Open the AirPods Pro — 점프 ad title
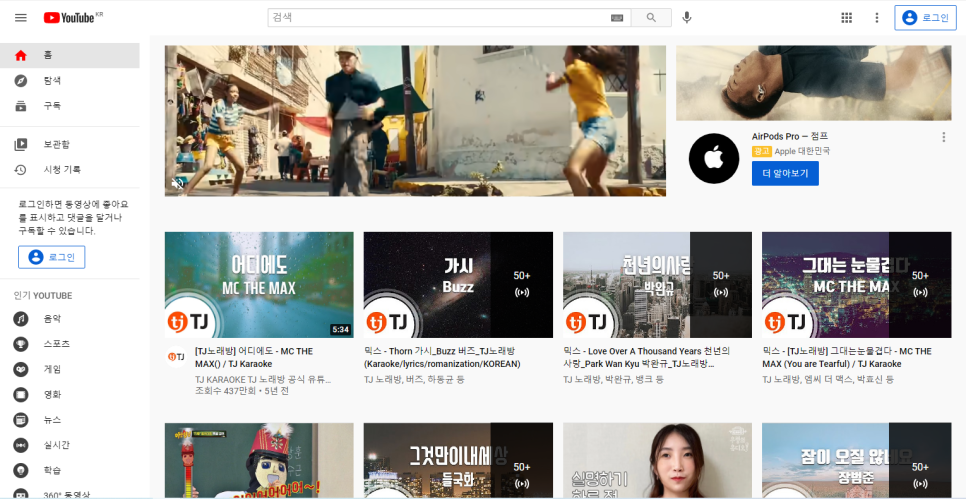Viewport: 966px width, 499px height. (790, 137)
